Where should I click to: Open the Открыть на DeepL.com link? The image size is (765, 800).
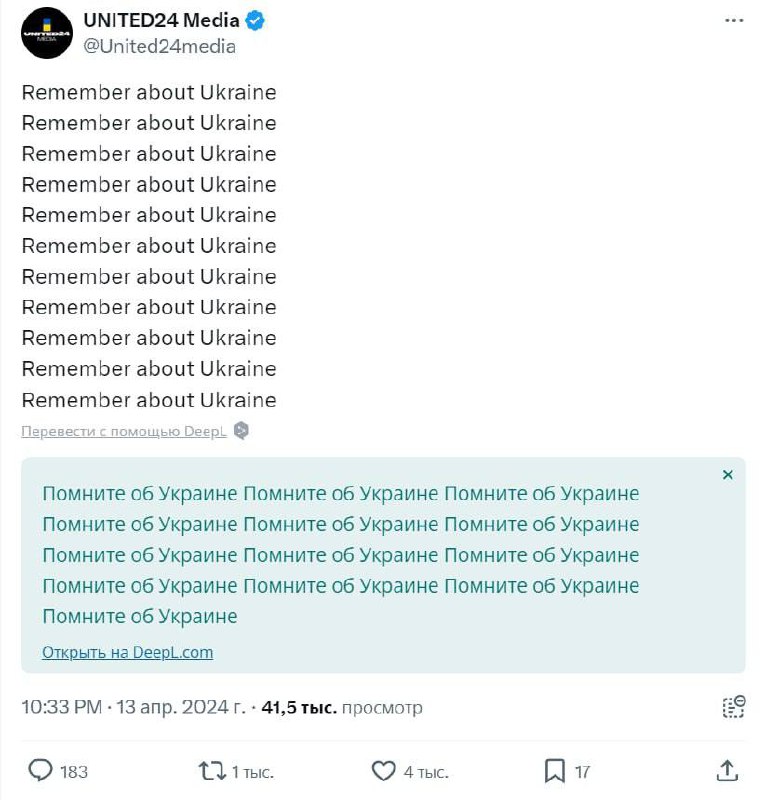click(x=128, y=652)
